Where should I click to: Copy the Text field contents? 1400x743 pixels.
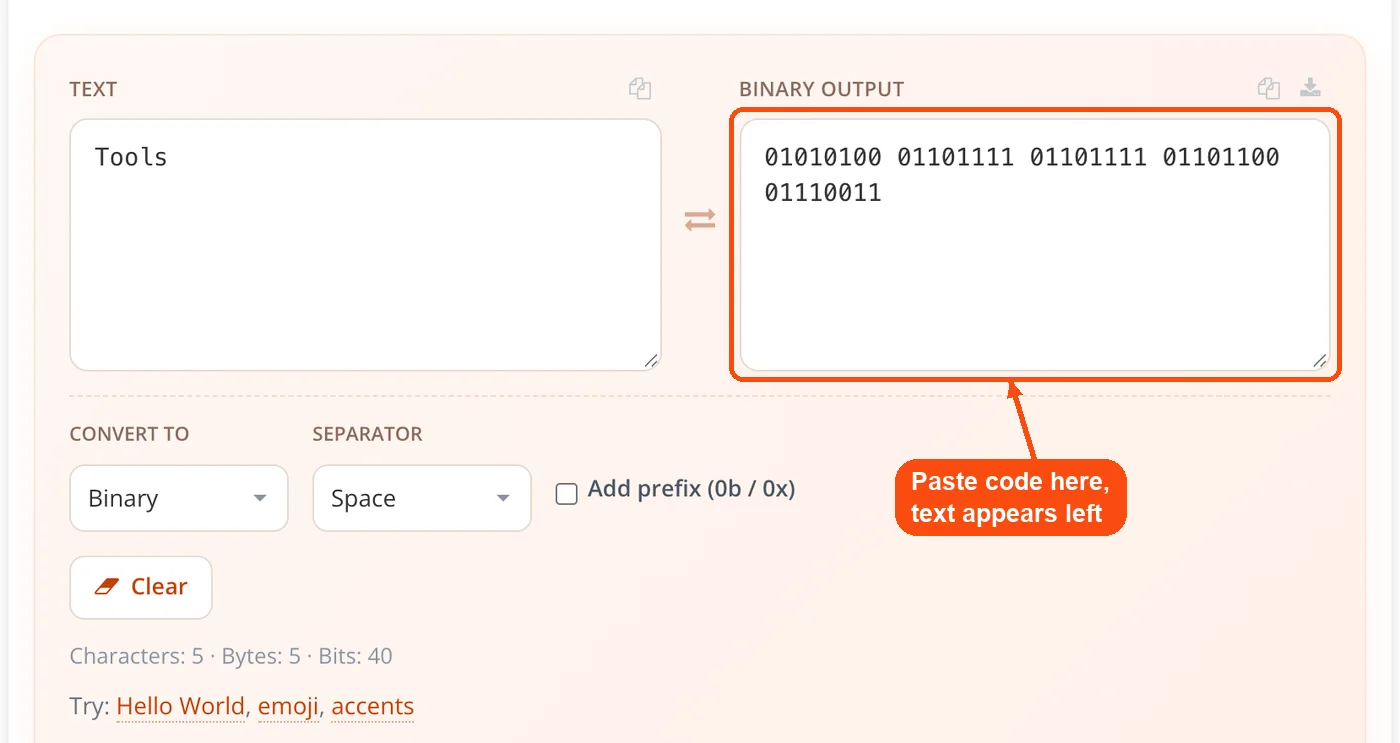[x=640, y=89]
